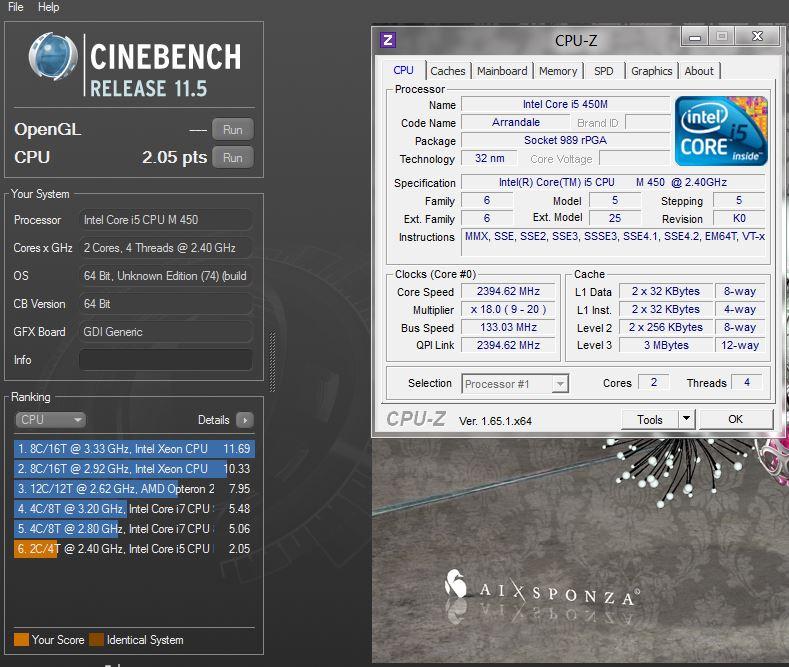
Task: Click the CPU Name field Intel Core i5 450M
Action: tap(566, 104)
